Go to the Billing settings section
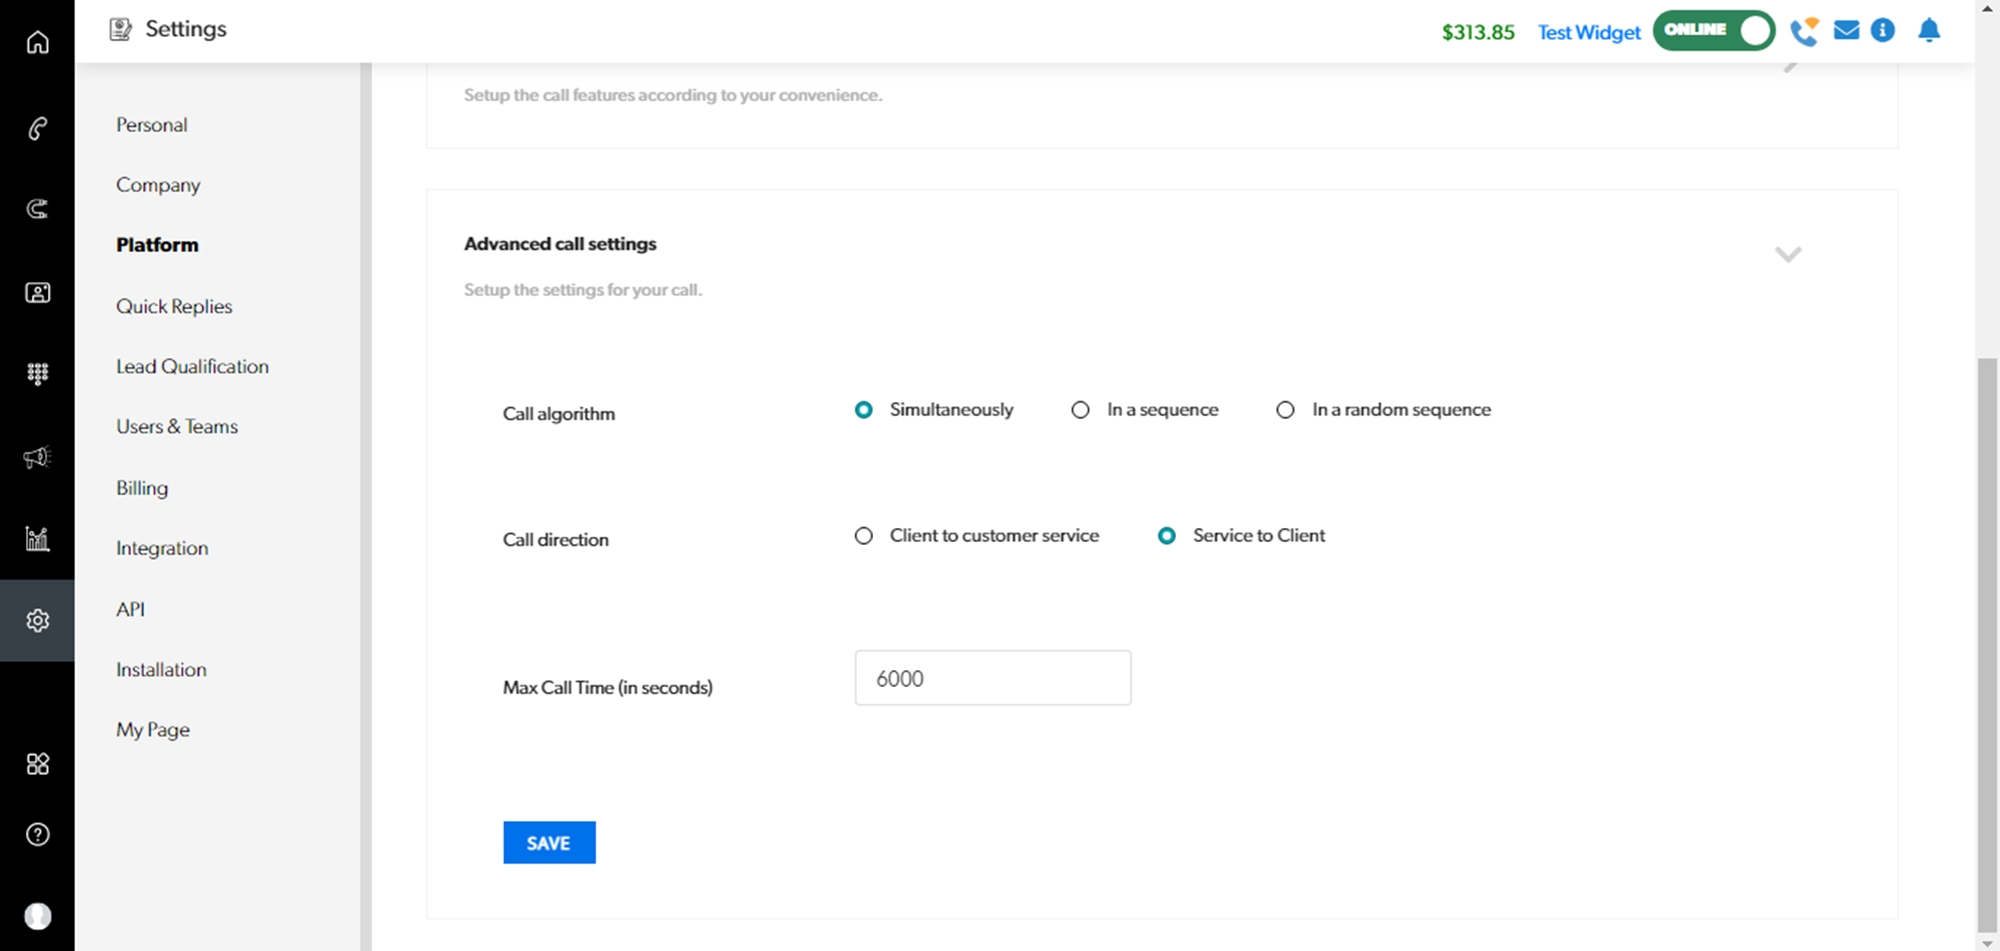Viewport: 2000px width, 951px height. click(x=142, y=488)
